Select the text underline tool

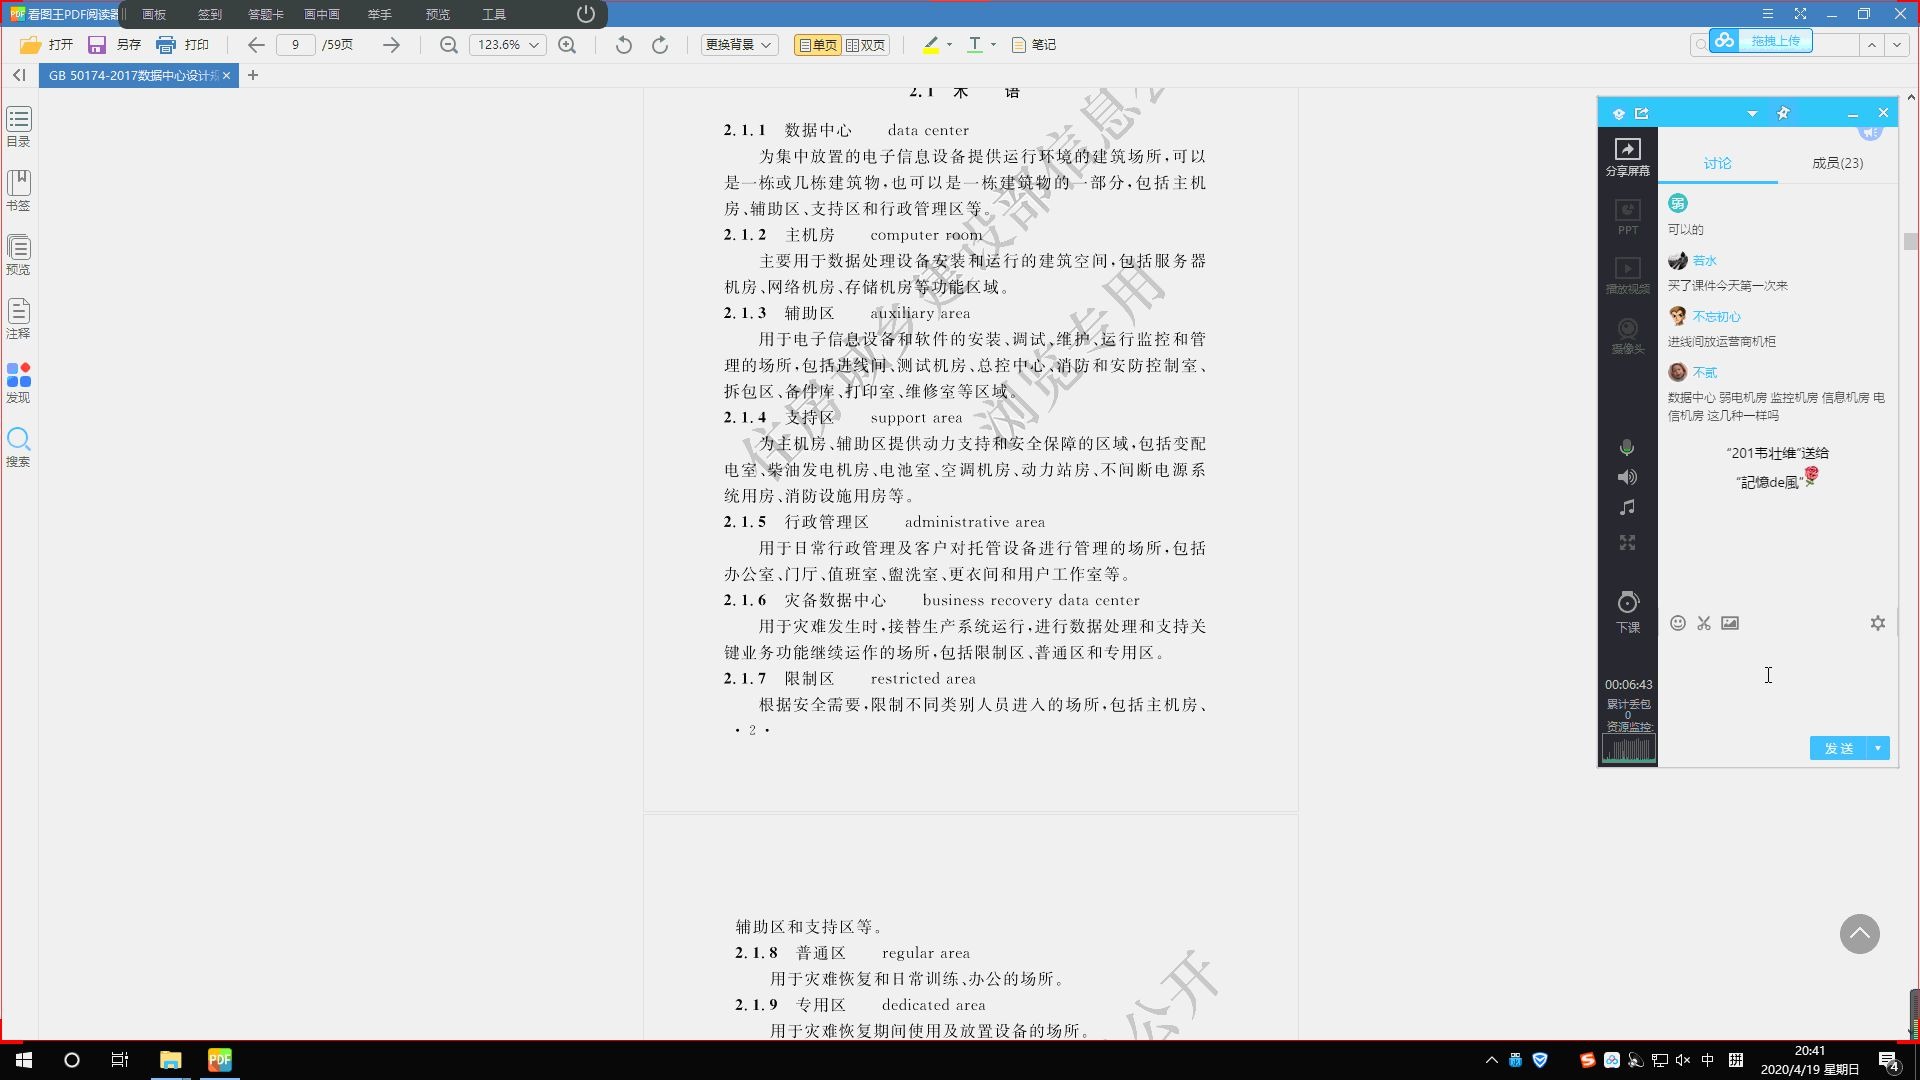(x=975, y=45)
